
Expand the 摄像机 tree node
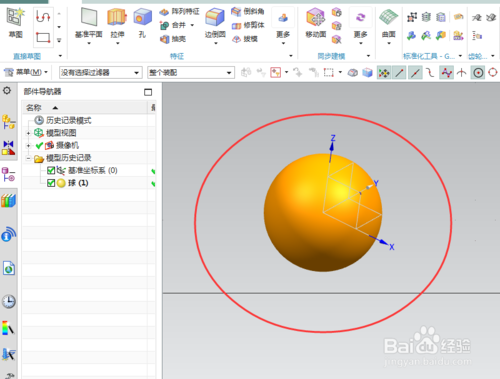coord(28,145)
